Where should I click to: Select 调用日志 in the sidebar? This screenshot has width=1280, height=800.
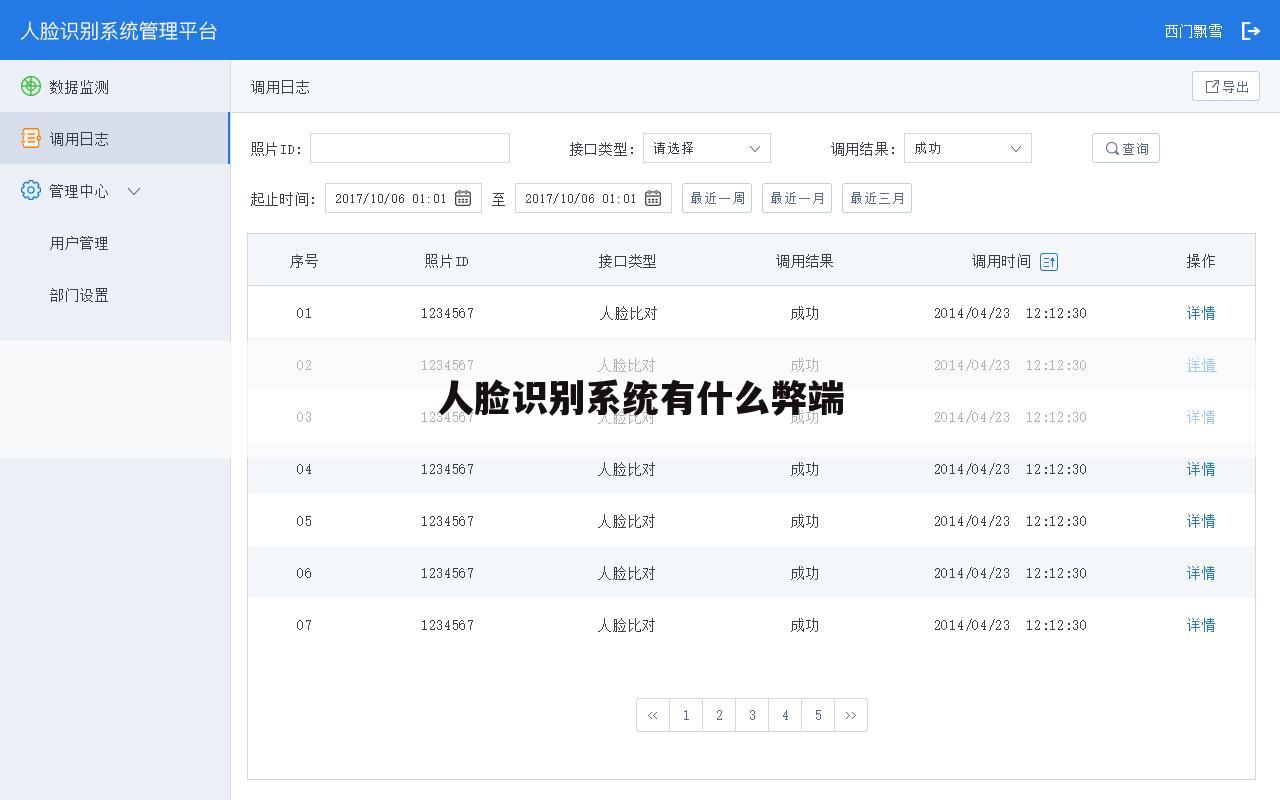pyautogui.click(x=115, y=138)
